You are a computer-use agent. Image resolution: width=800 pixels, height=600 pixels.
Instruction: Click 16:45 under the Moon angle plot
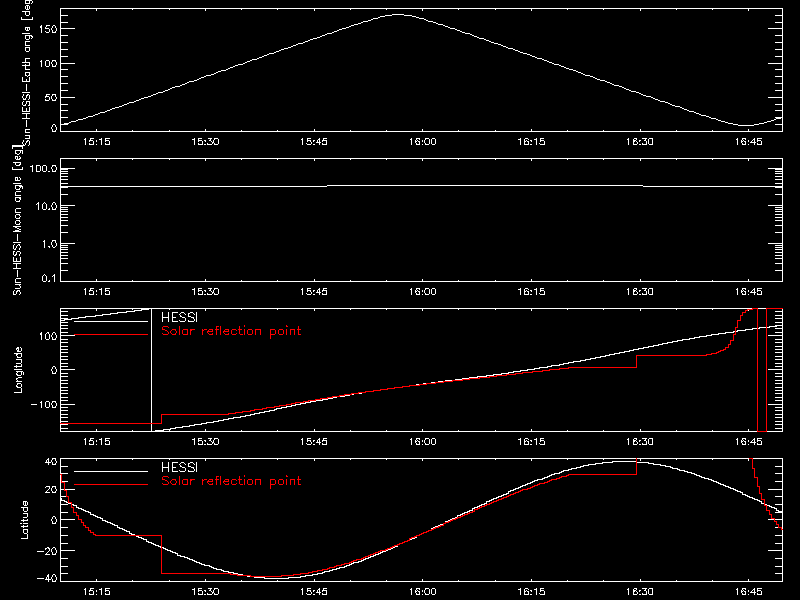pyautogui.click(x=748, y=292)
